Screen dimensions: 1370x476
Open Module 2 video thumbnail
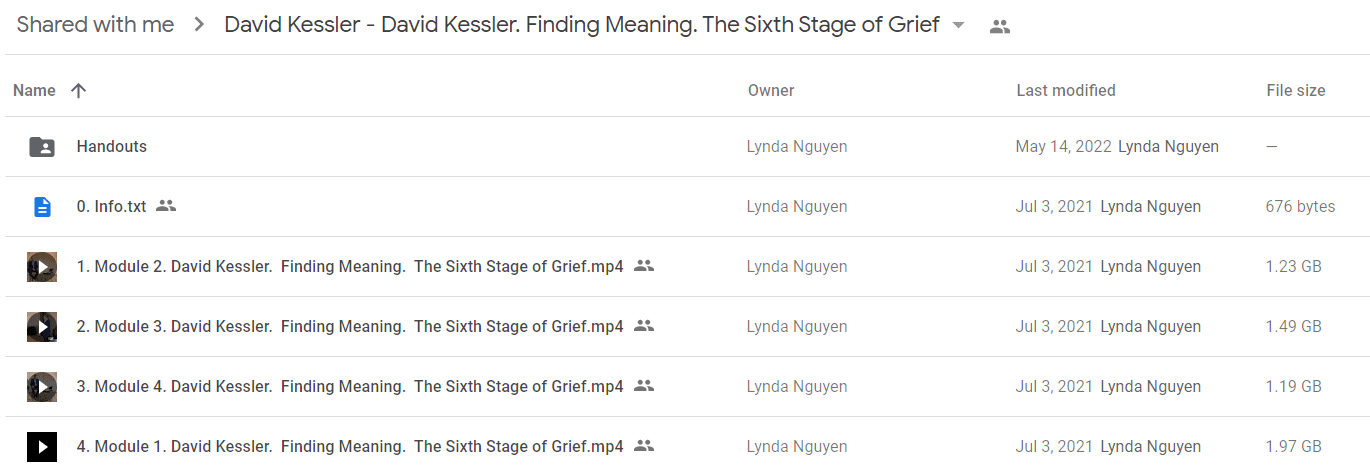pos(42,267)
